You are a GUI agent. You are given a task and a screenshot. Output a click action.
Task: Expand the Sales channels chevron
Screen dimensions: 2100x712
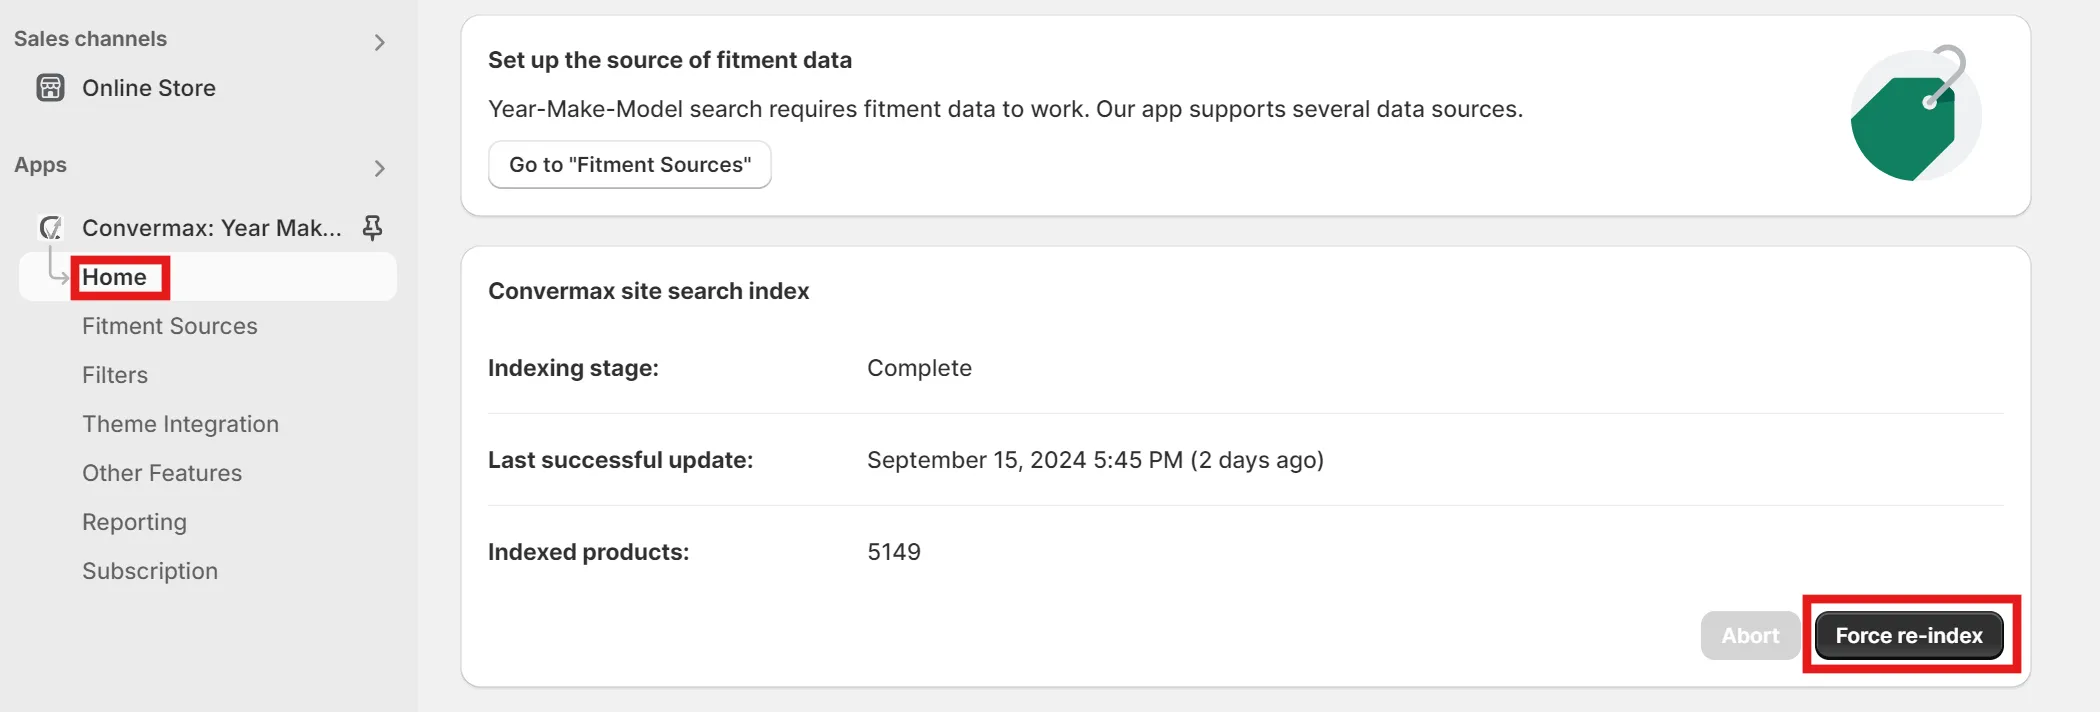379,42
